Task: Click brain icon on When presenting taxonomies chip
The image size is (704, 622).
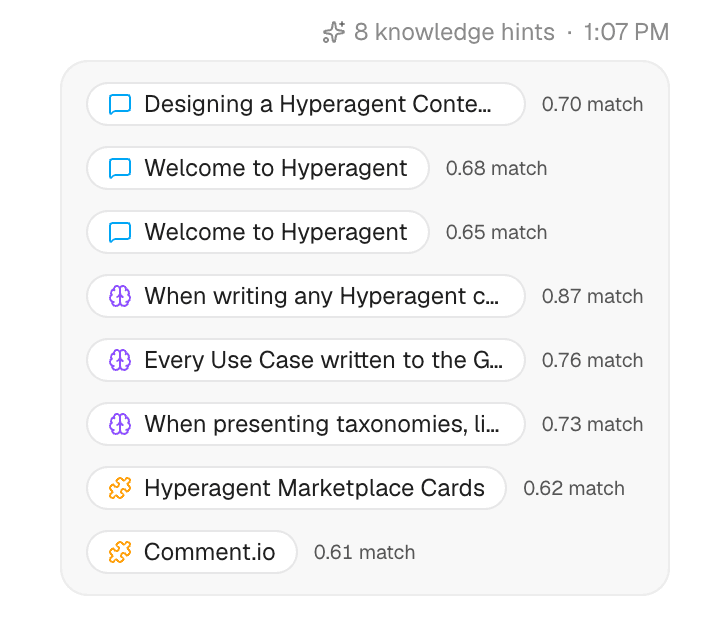Action: coord(120,424)
